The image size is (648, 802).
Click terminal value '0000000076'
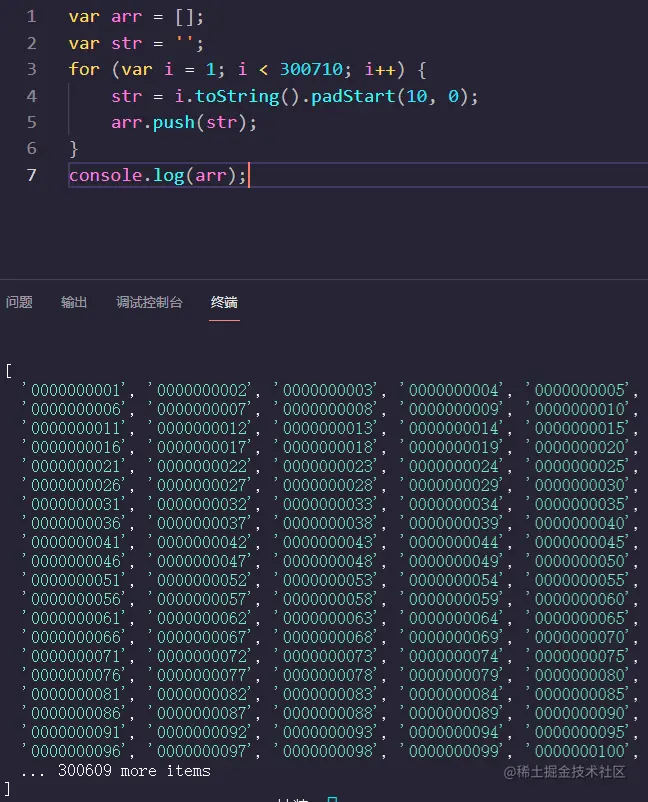point(75,675)
